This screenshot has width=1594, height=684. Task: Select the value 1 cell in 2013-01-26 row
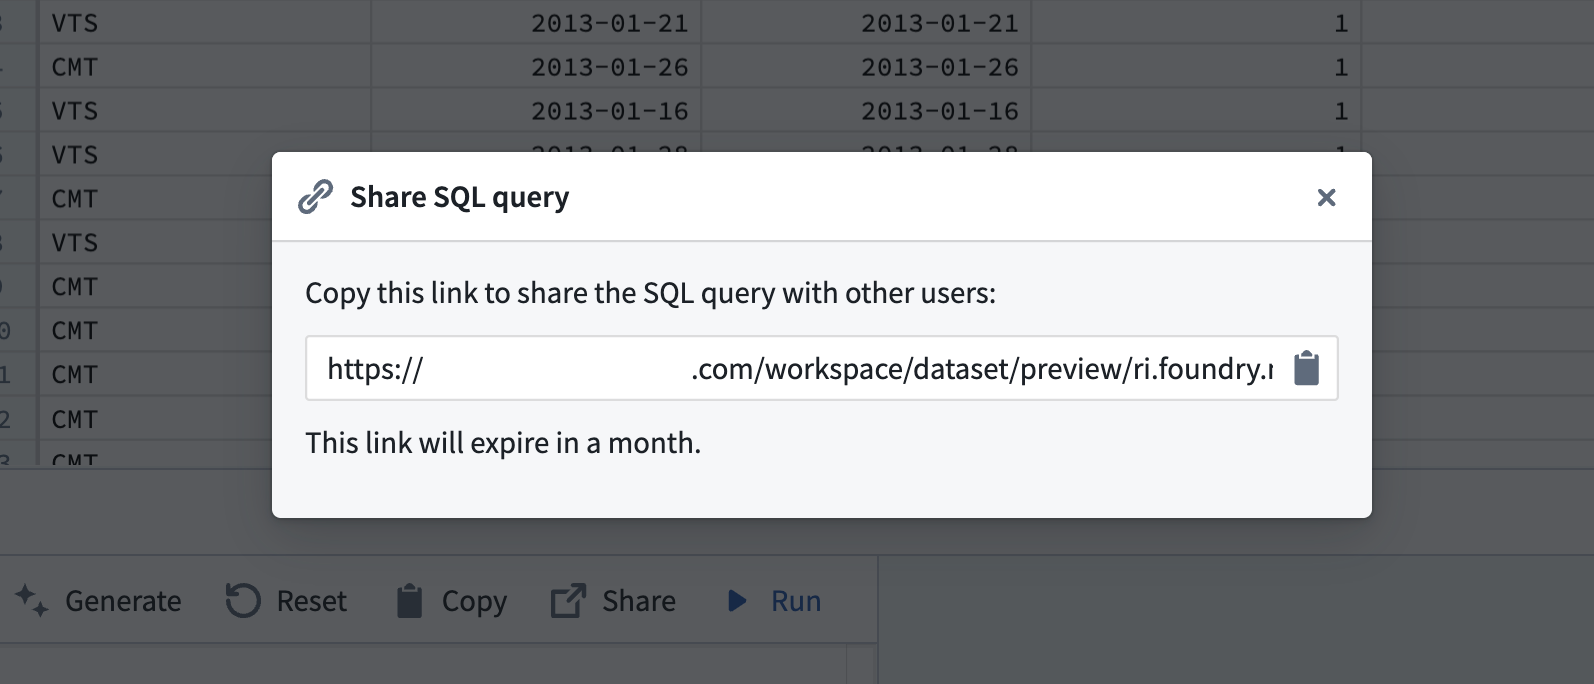point(1341,67)
